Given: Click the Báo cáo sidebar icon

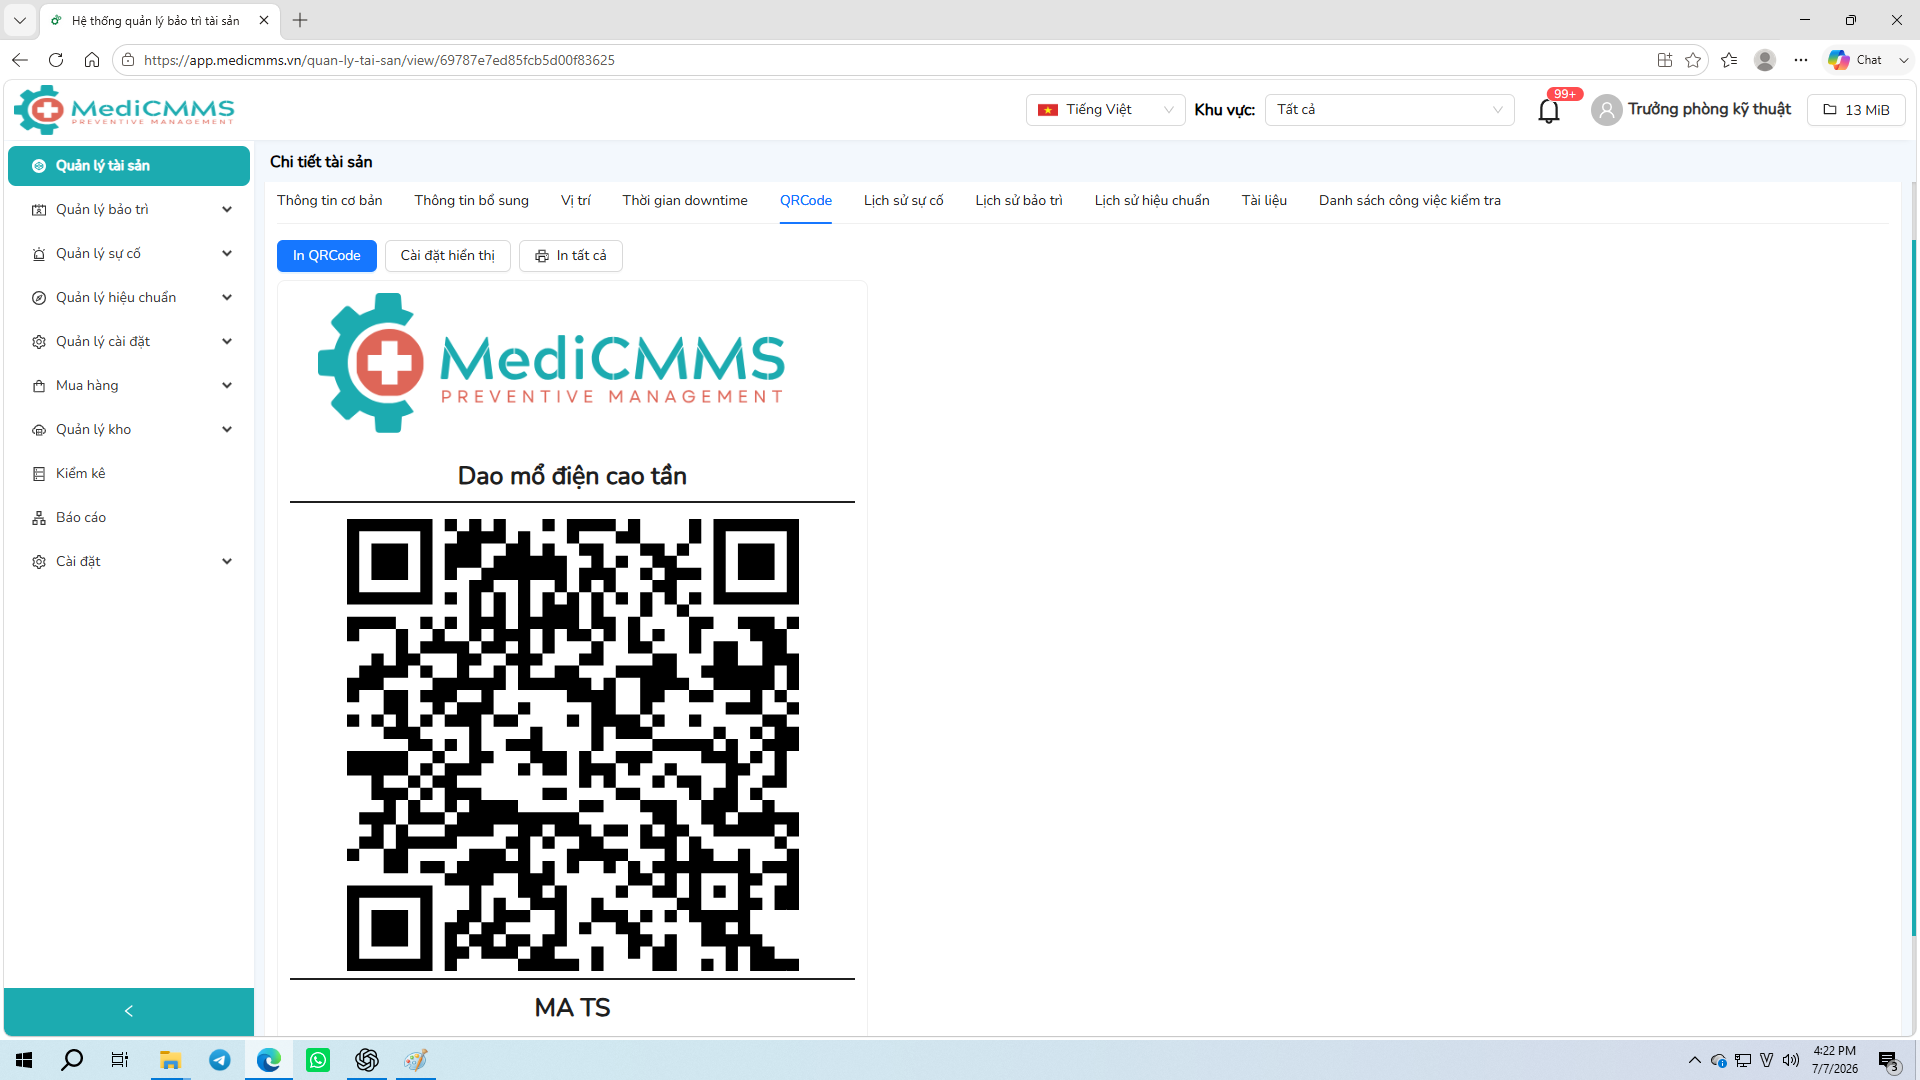Looking at the screenshot, I should pyautogui.click(x=39, y=518).
